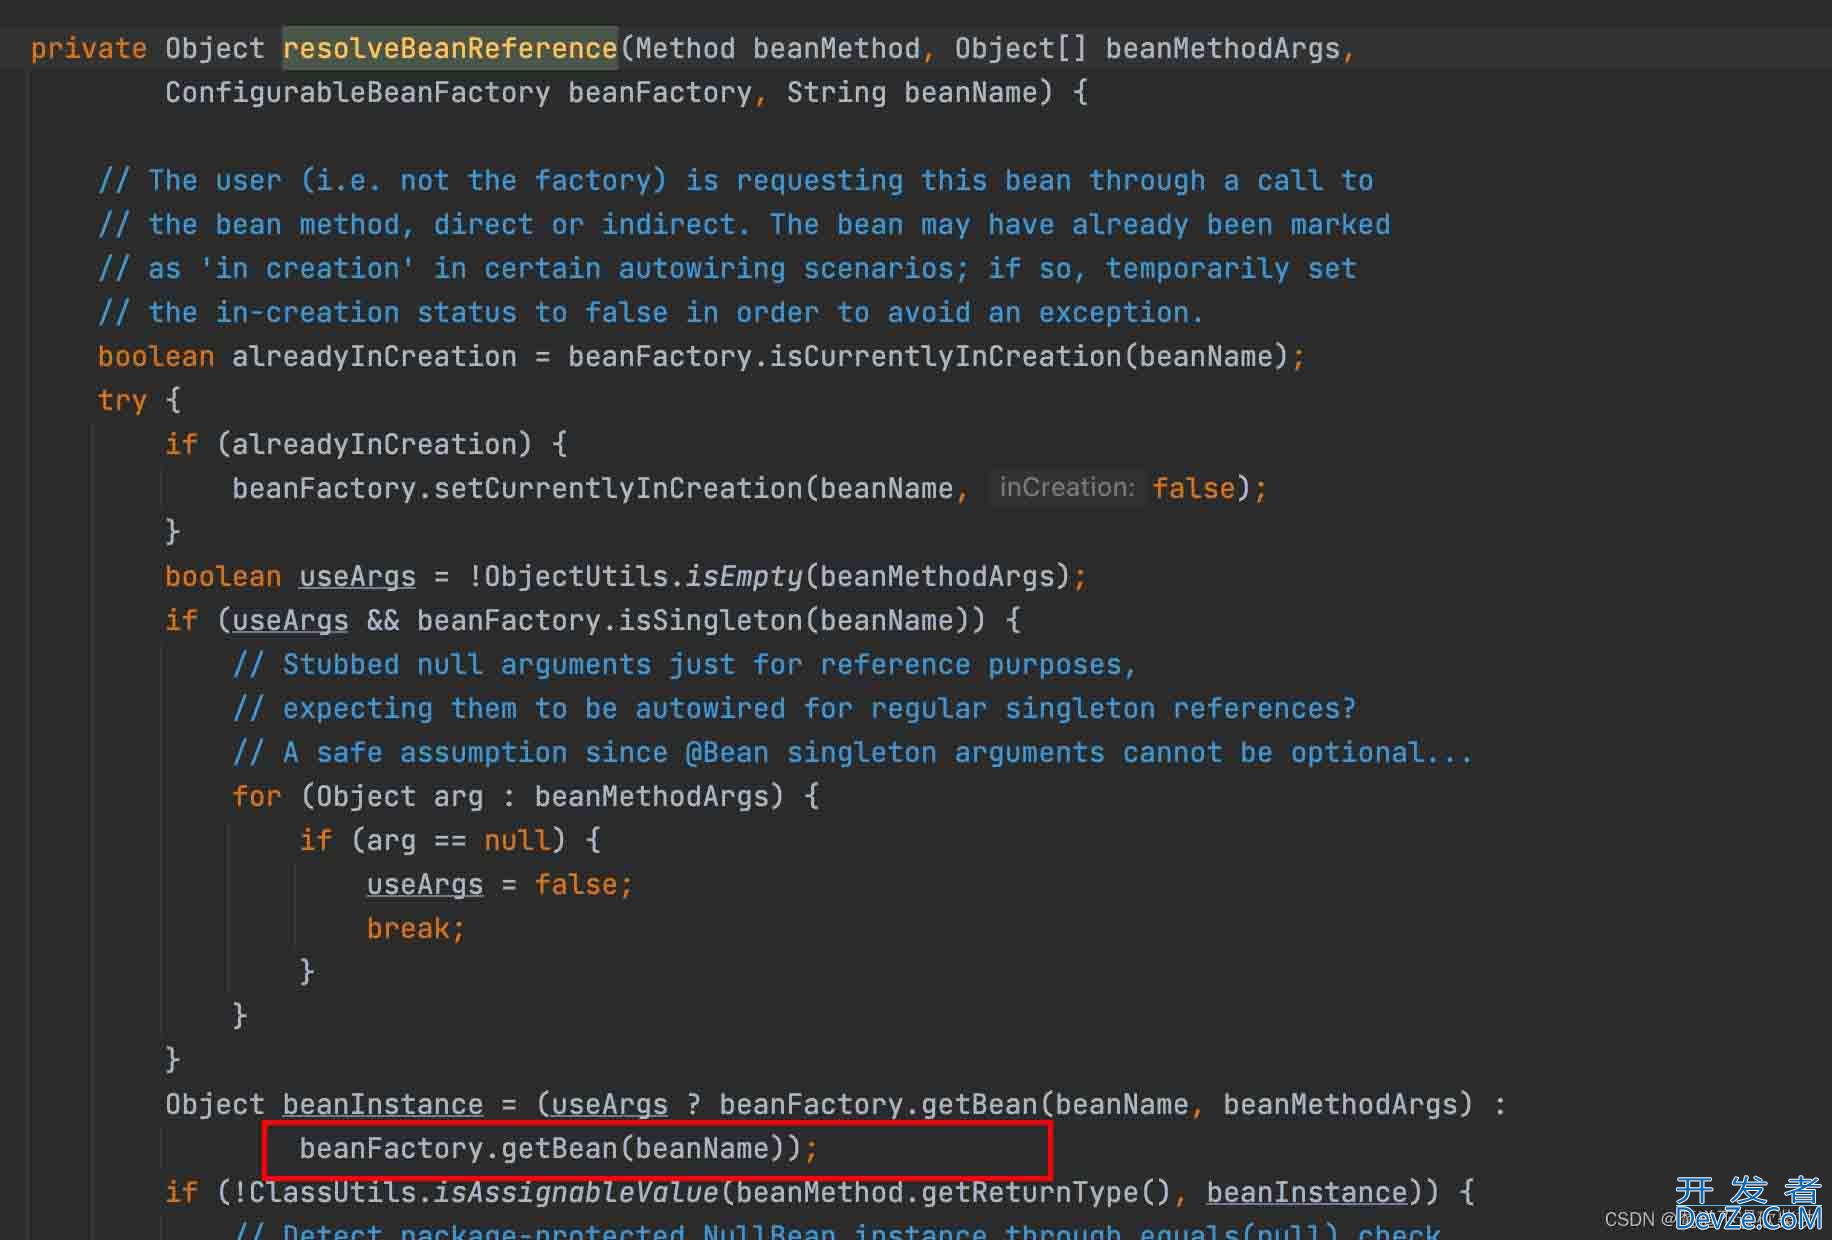Click the 'try' keyword
The image size is (1832, 1240).
click(x=122, y=400)
